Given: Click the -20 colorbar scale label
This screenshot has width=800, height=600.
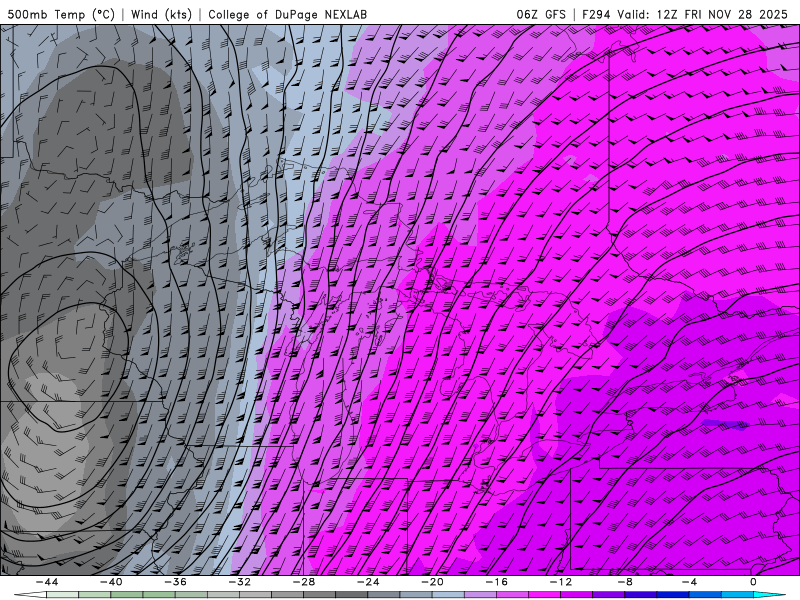Looking at the screenshot, I should (432, 582).
